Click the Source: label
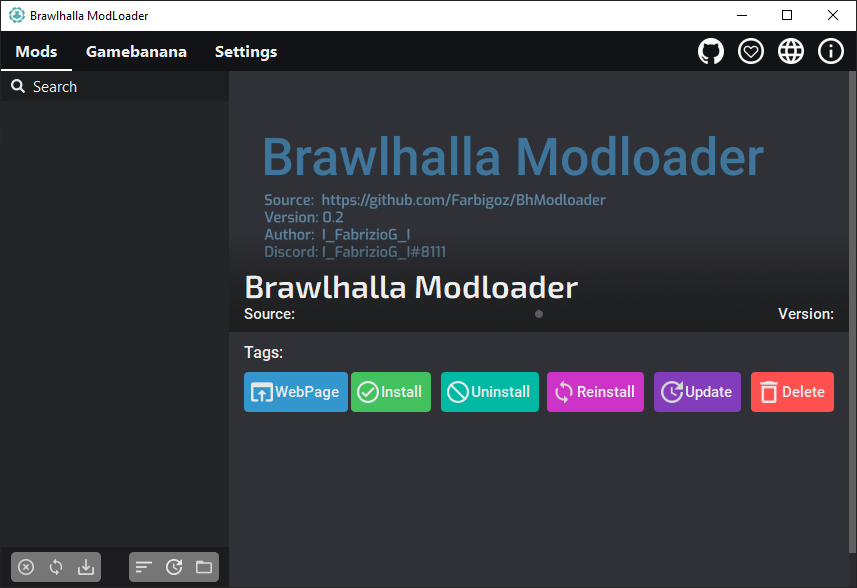 pos(269,314)
